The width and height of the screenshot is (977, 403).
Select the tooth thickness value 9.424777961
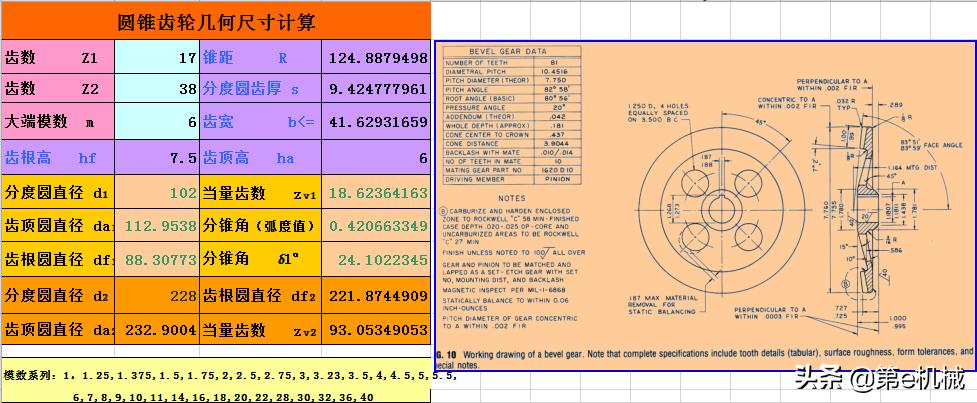pos(376,88)
